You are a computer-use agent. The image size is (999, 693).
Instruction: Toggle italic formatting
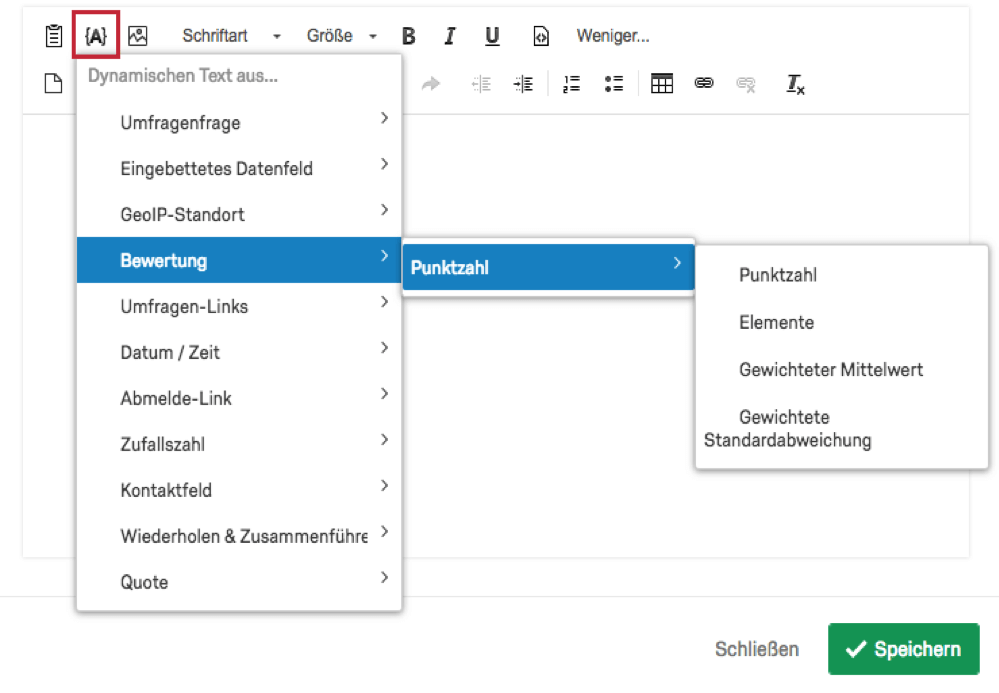tap(450, 36)
